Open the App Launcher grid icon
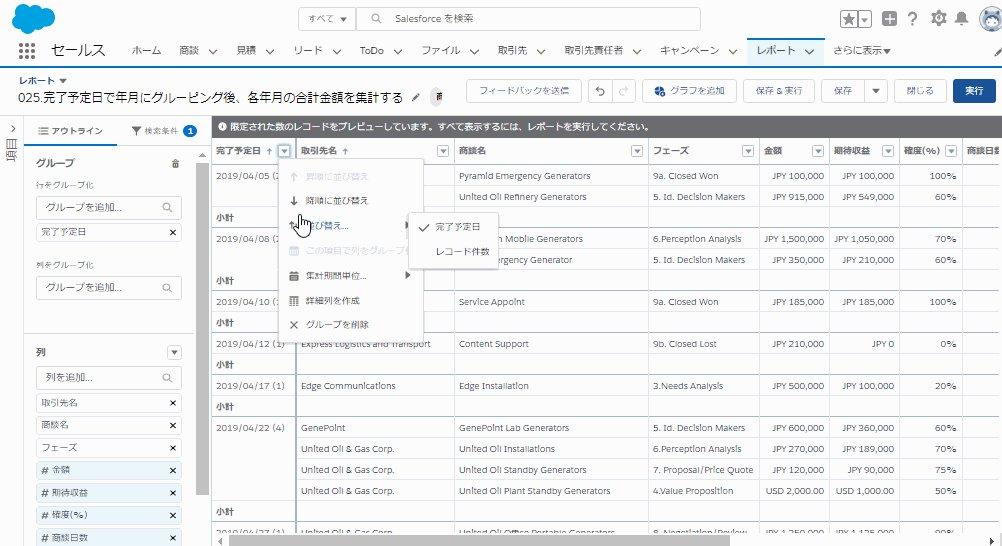 coord(27,51)
